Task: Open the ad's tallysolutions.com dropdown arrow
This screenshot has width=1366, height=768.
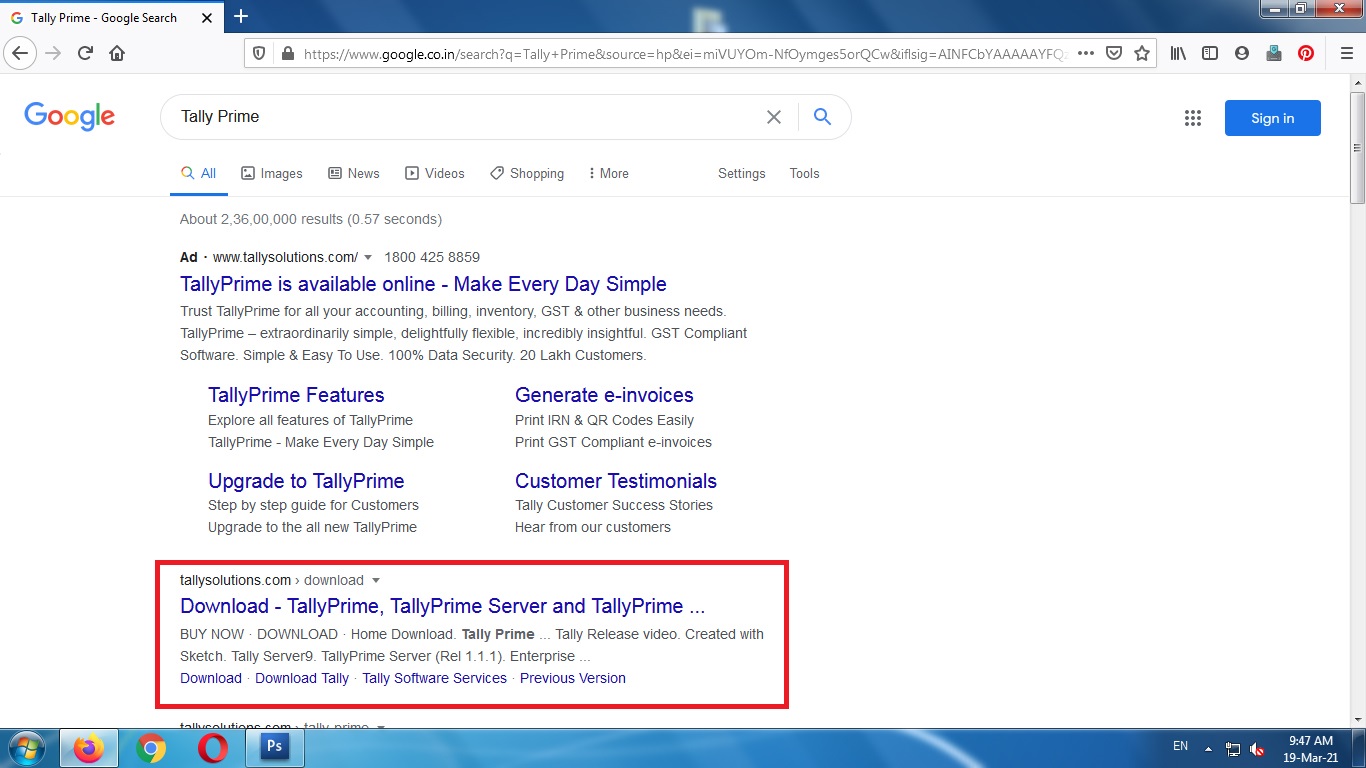Action: coord(368,258)
